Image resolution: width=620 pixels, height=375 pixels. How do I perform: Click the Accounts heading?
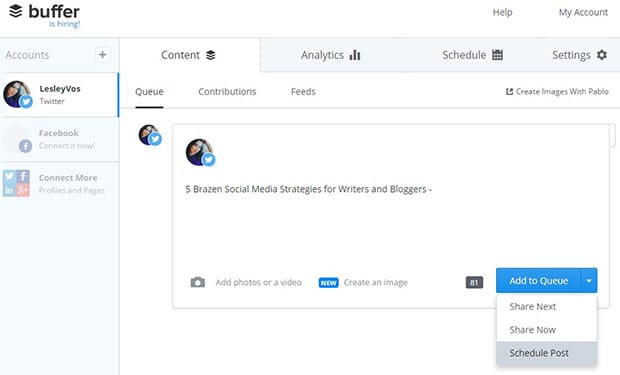pyautogui.click(x=27, y=55)
